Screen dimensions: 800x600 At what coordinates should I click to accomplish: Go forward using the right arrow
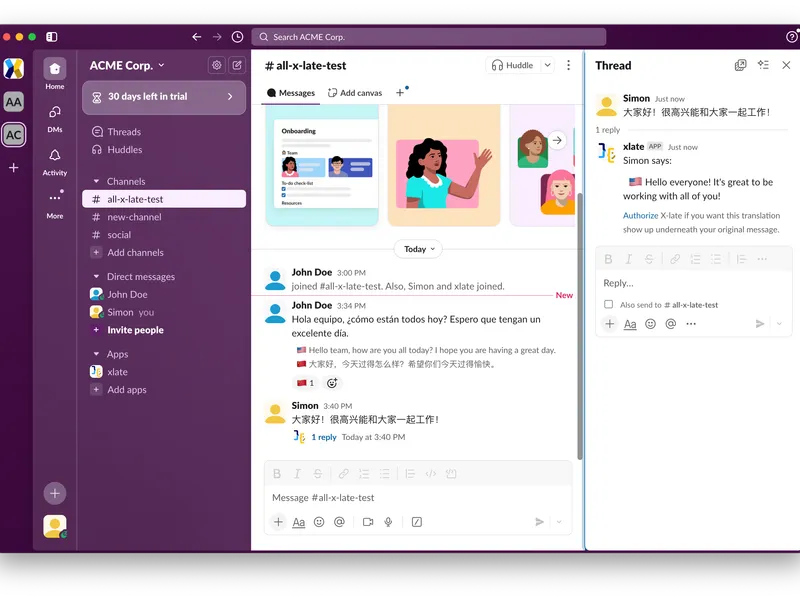point(217,37)
